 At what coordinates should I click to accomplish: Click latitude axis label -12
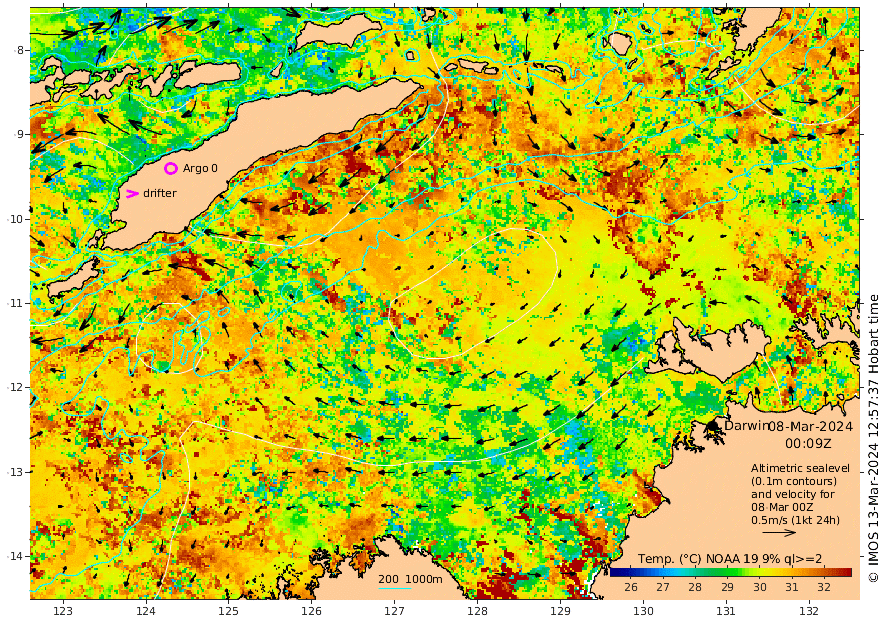point(15,387)
